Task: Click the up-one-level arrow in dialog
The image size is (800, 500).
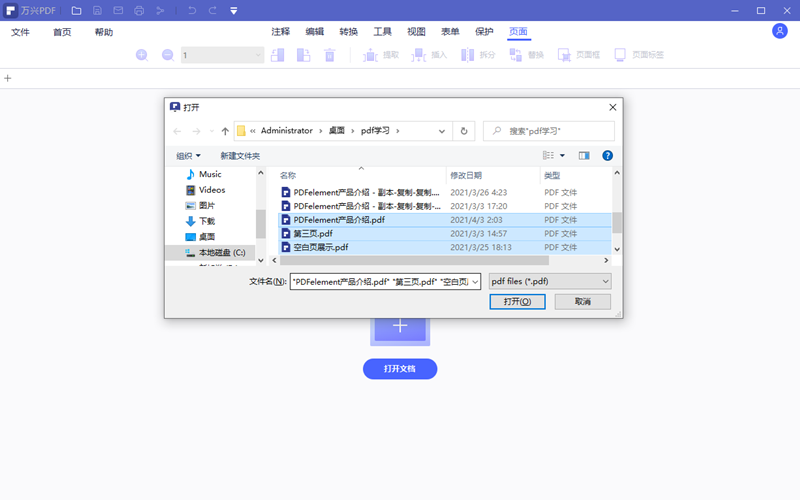Action: coord(224,131)
